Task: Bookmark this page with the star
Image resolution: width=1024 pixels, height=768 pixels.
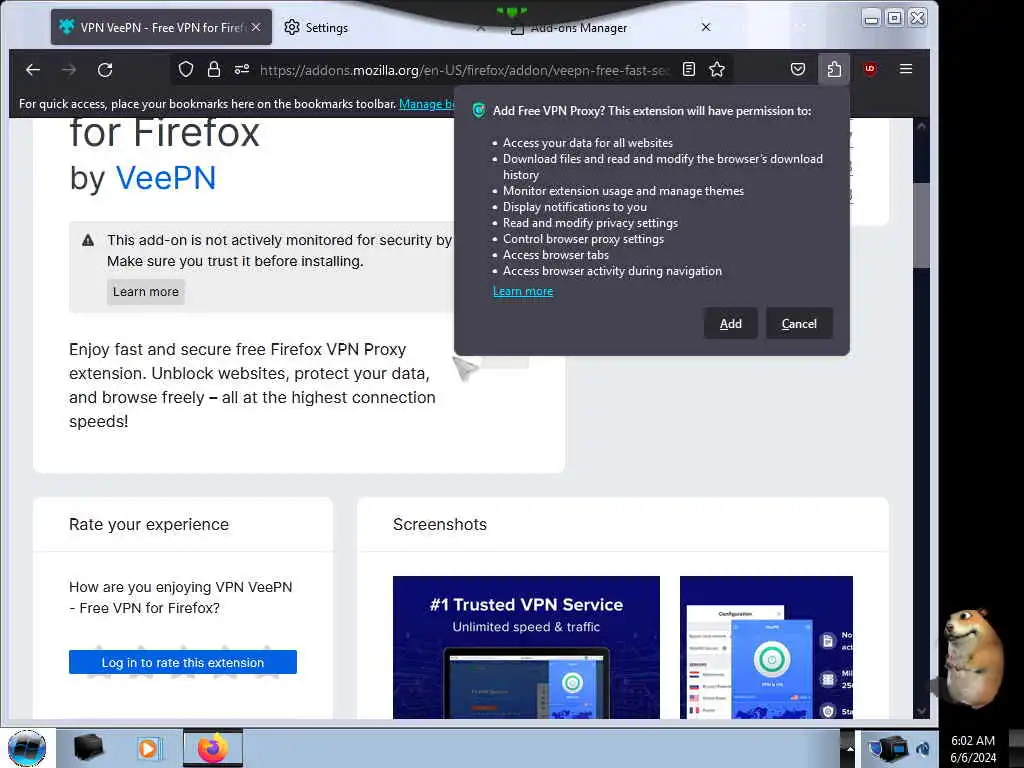Action: (717, 69)
